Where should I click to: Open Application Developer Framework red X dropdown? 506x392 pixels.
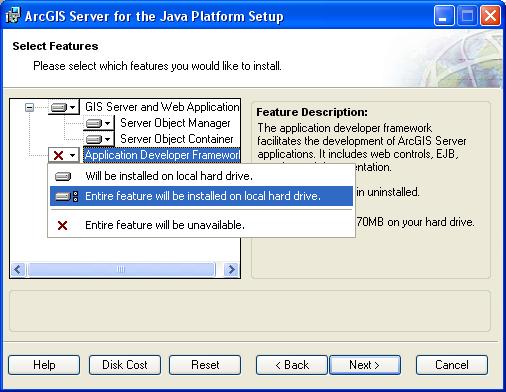pos(64,155)
